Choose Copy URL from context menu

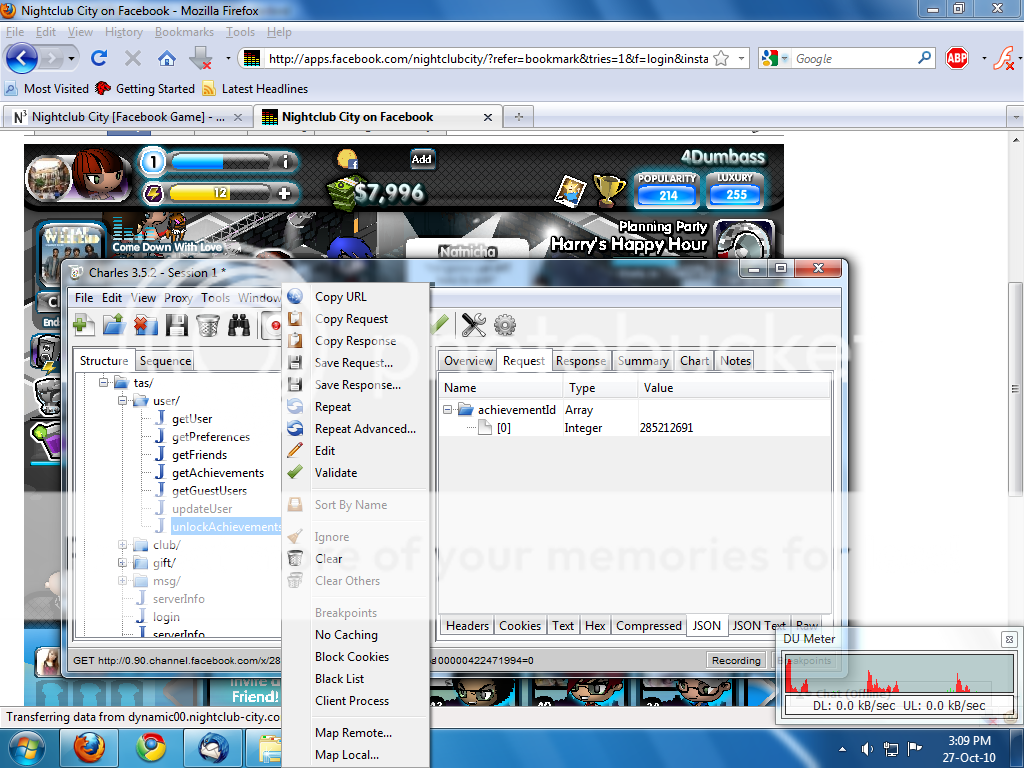(357, 296)
